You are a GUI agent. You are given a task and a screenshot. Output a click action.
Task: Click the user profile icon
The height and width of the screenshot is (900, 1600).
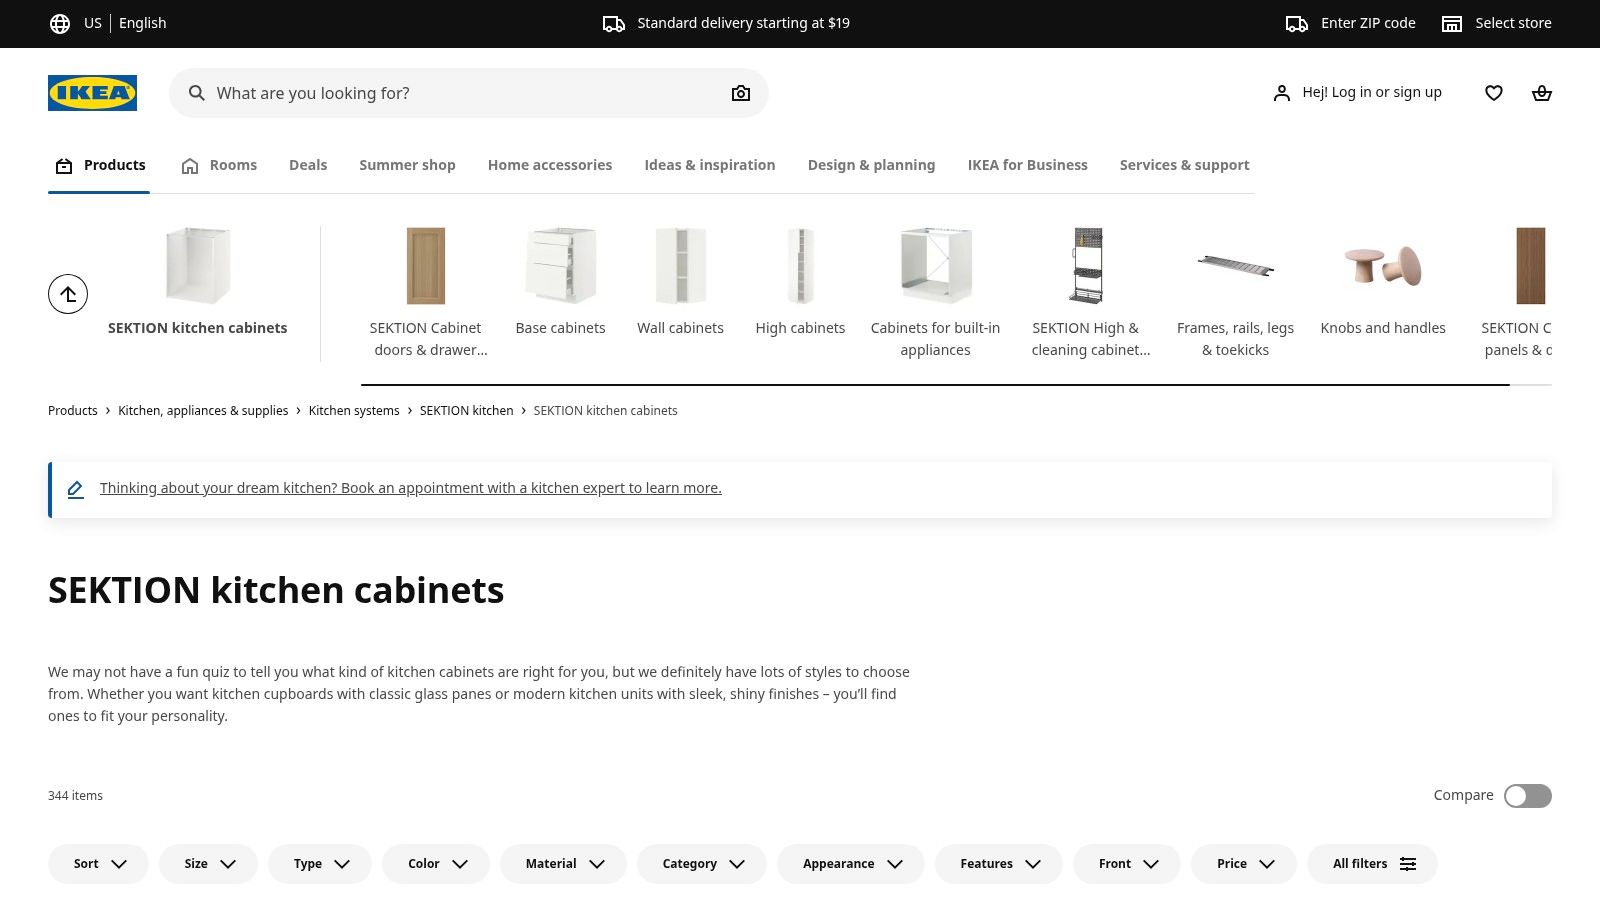tap(1281, 93)
